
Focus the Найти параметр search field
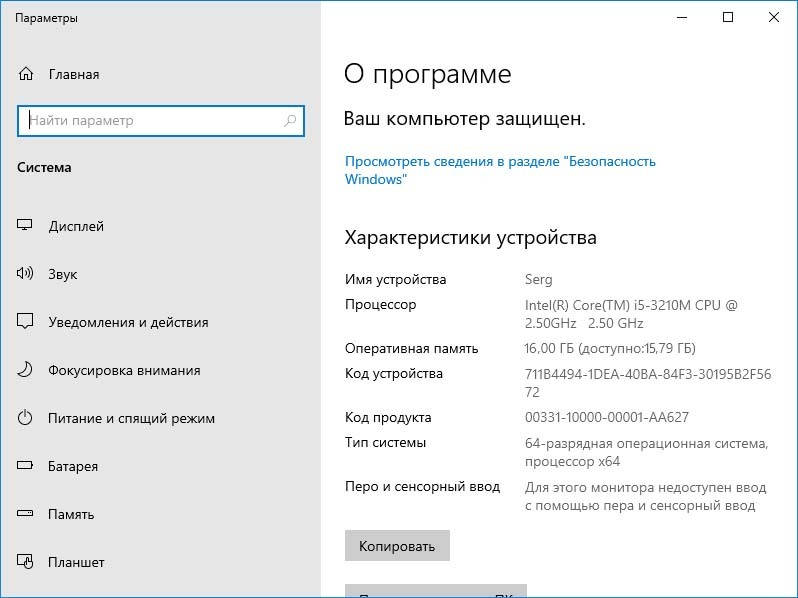coord(150,121)
